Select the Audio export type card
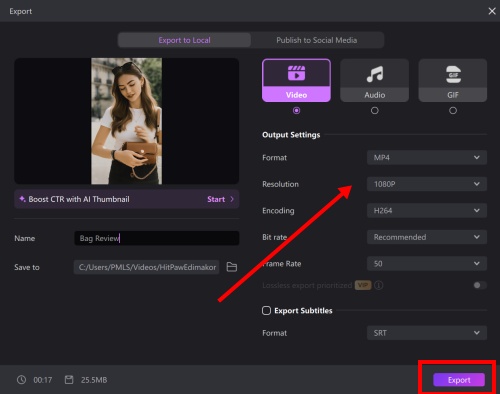The height and width of the screenshot is (394, 500). (x=374, y=80)
